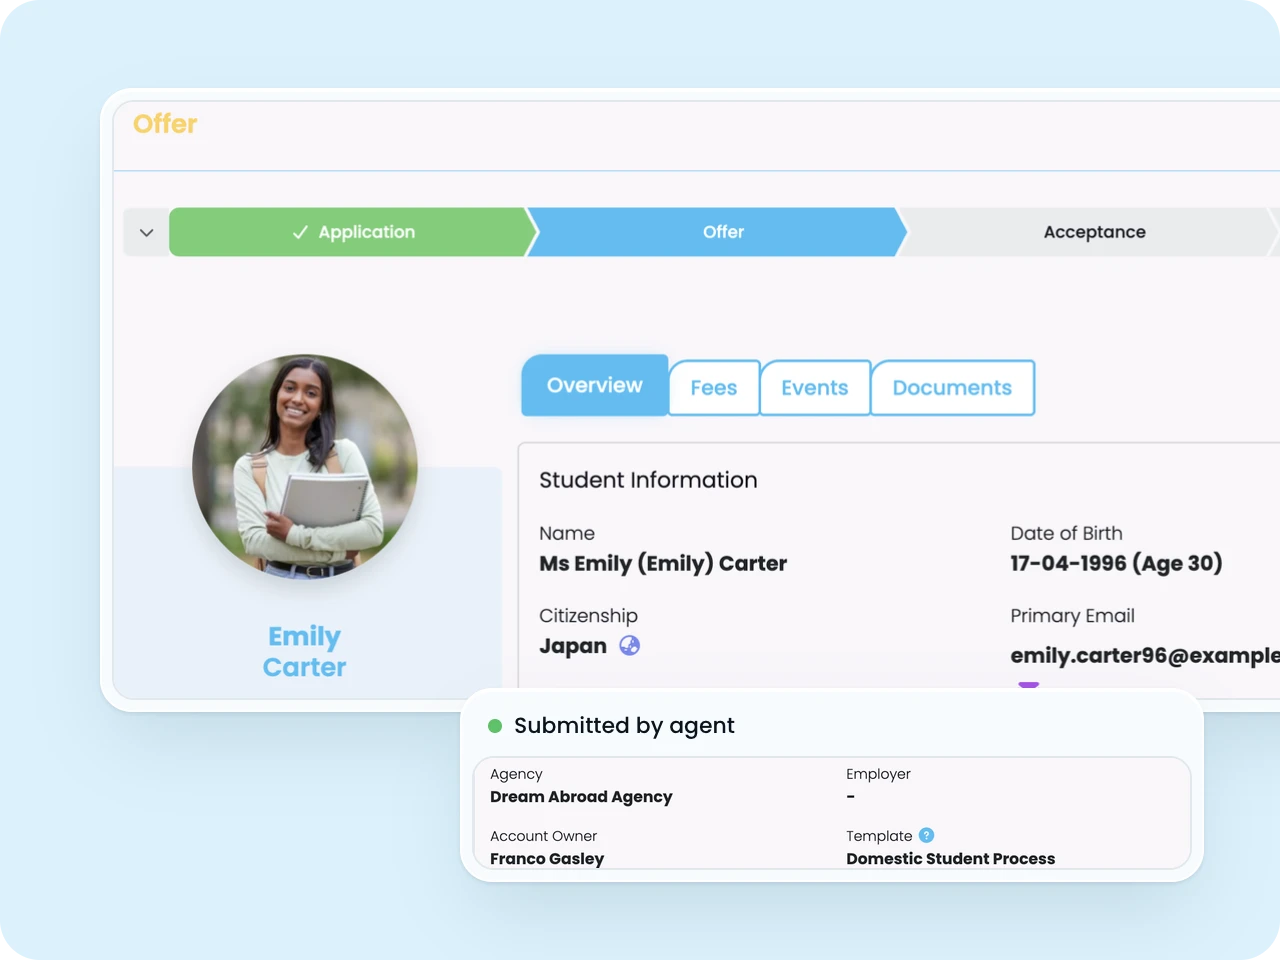
Task: Open the Events tab
Action: click(x=815, y=388)
